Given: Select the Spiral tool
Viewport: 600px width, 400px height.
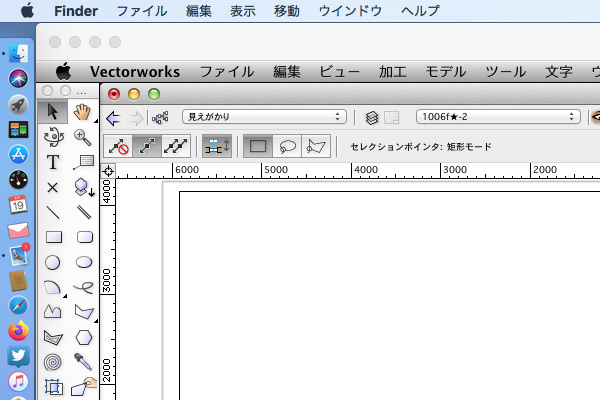Looking at the screenshot, I should pos(52,362).
